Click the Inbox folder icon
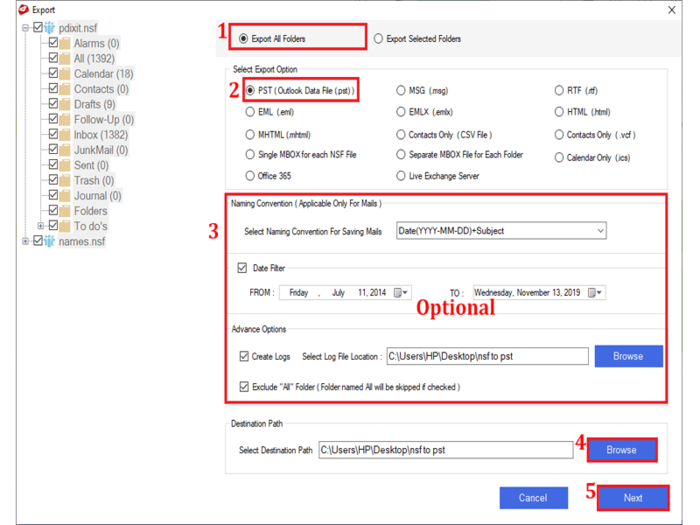Screen dimensions: 700x525 coord(65,135)
